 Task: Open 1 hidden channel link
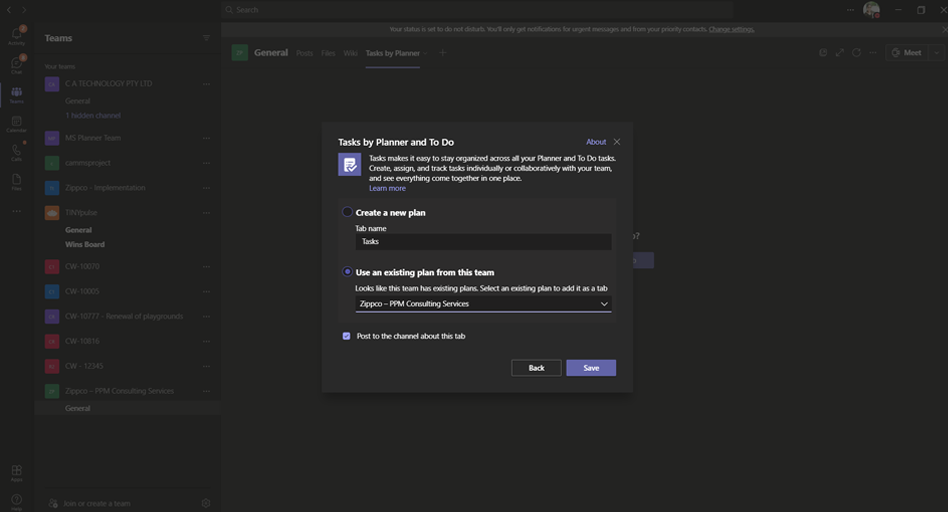(x=93, y=115)
